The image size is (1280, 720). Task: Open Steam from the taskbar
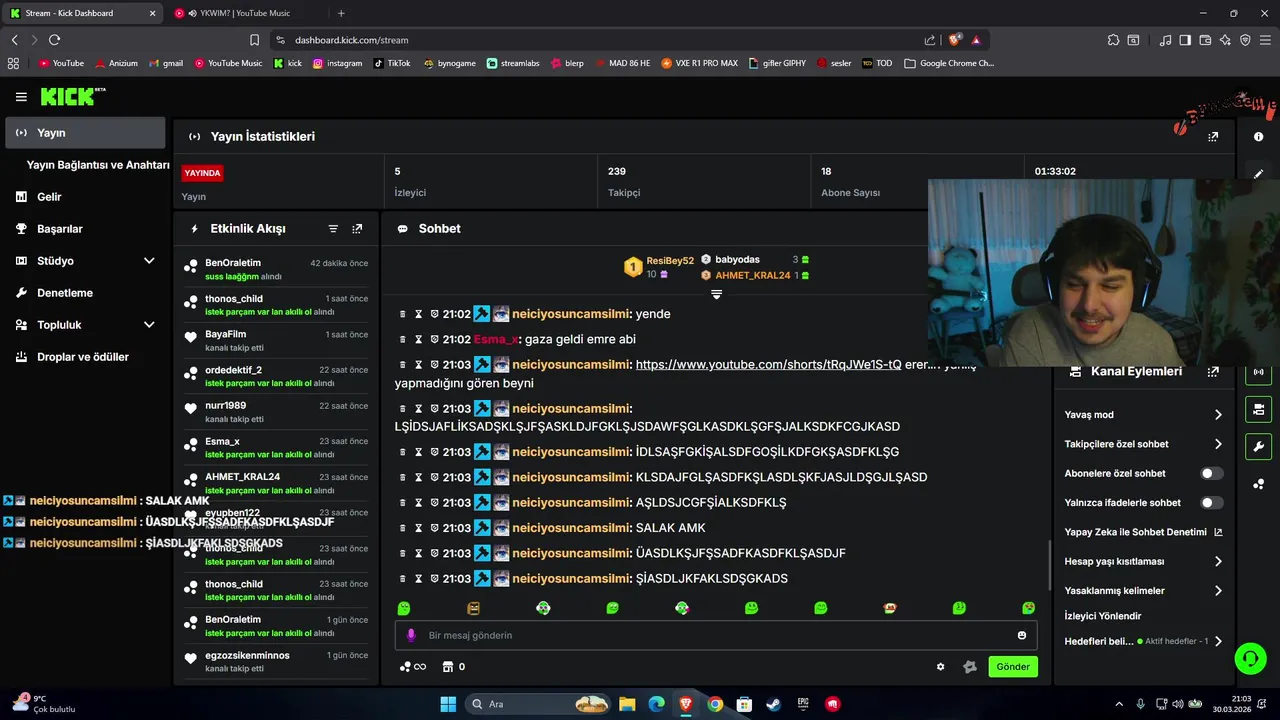(773, 704)
